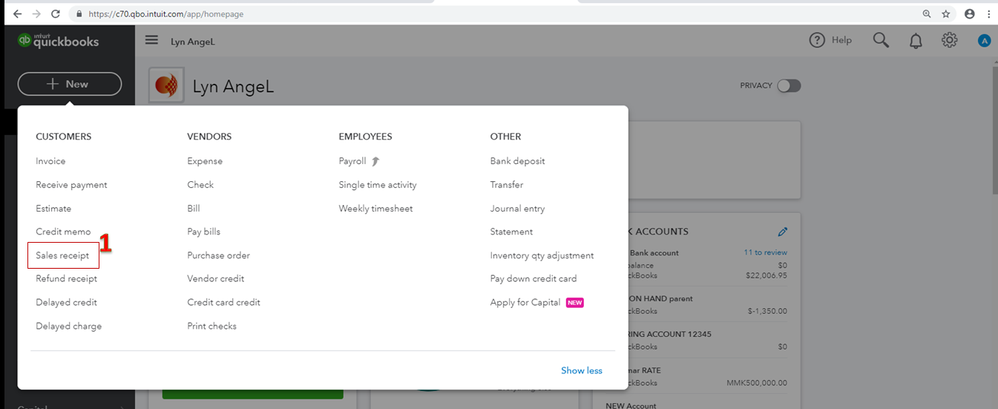Viewport: 998px width, 409px height.
Task: Select Invoice under Customers
Action: [x=50, y=162]
